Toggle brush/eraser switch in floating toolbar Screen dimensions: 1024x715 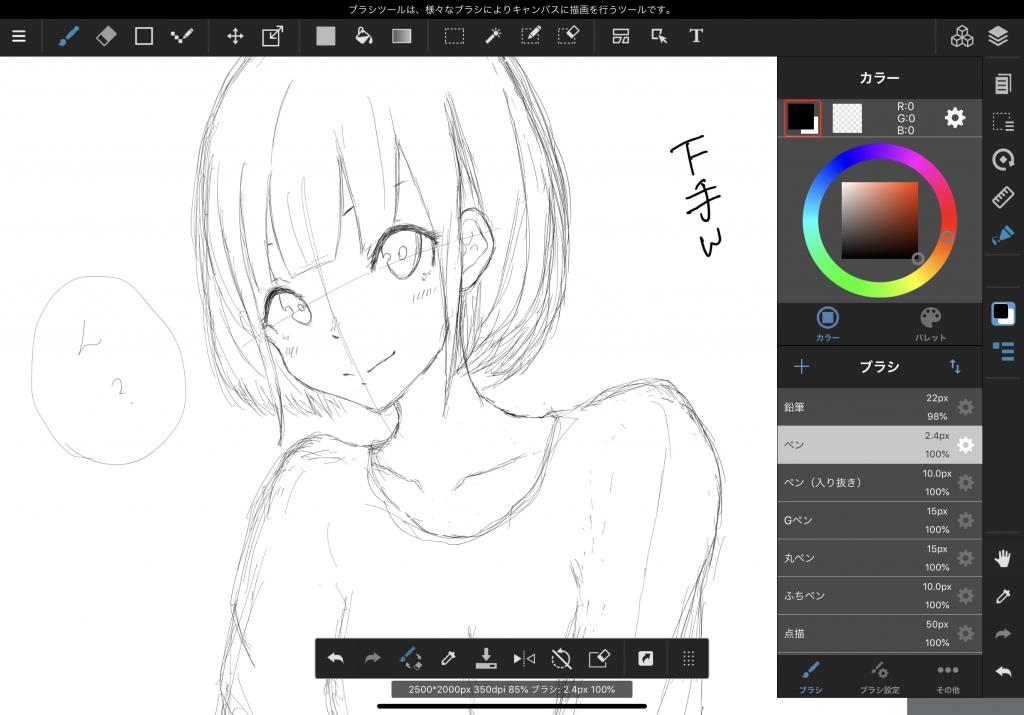[410, 658]
